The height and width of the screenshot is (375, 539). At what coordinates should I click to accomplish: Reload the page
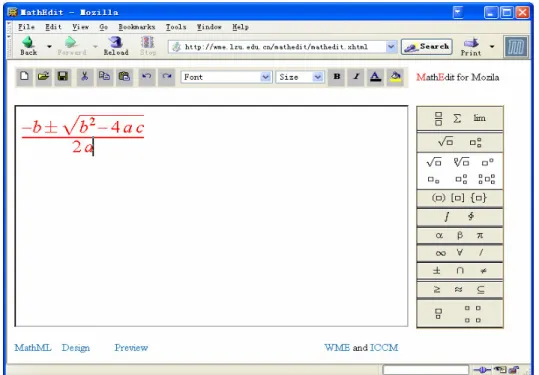point(116,46)
